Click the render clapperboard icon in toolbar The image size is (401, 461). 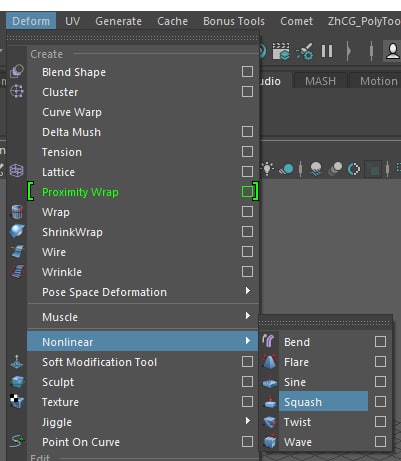(281, 51)
